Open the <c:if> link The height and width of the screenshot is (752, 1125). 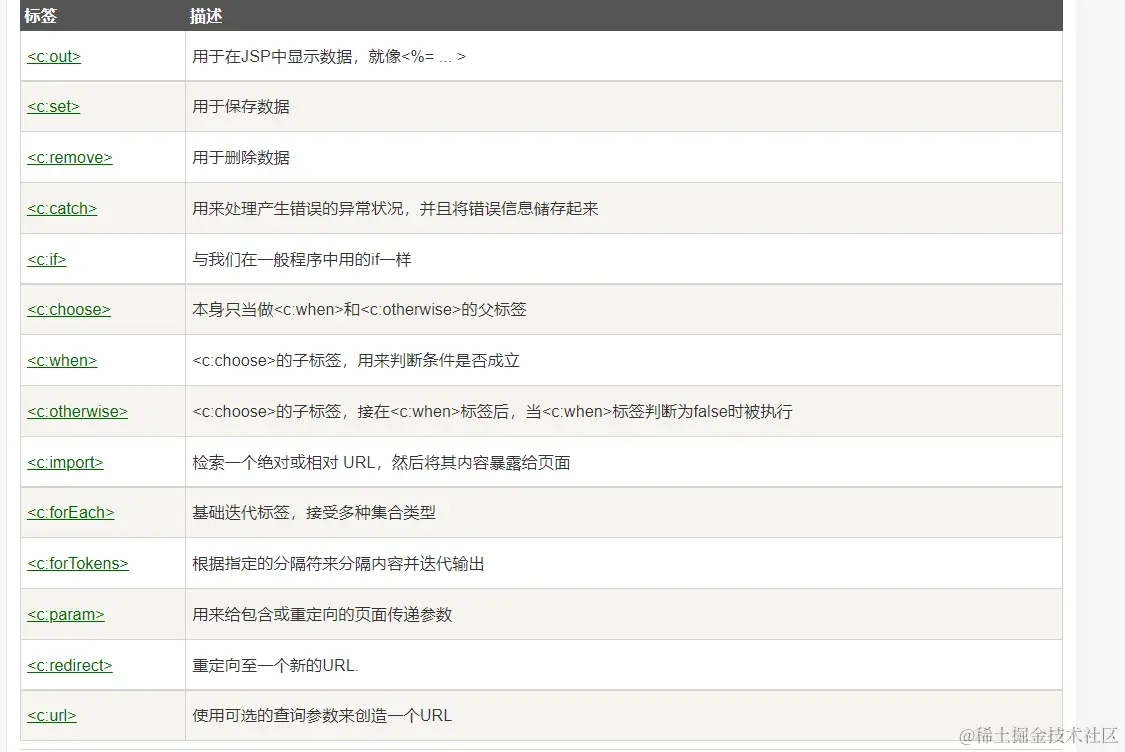(x=47, y=260)
